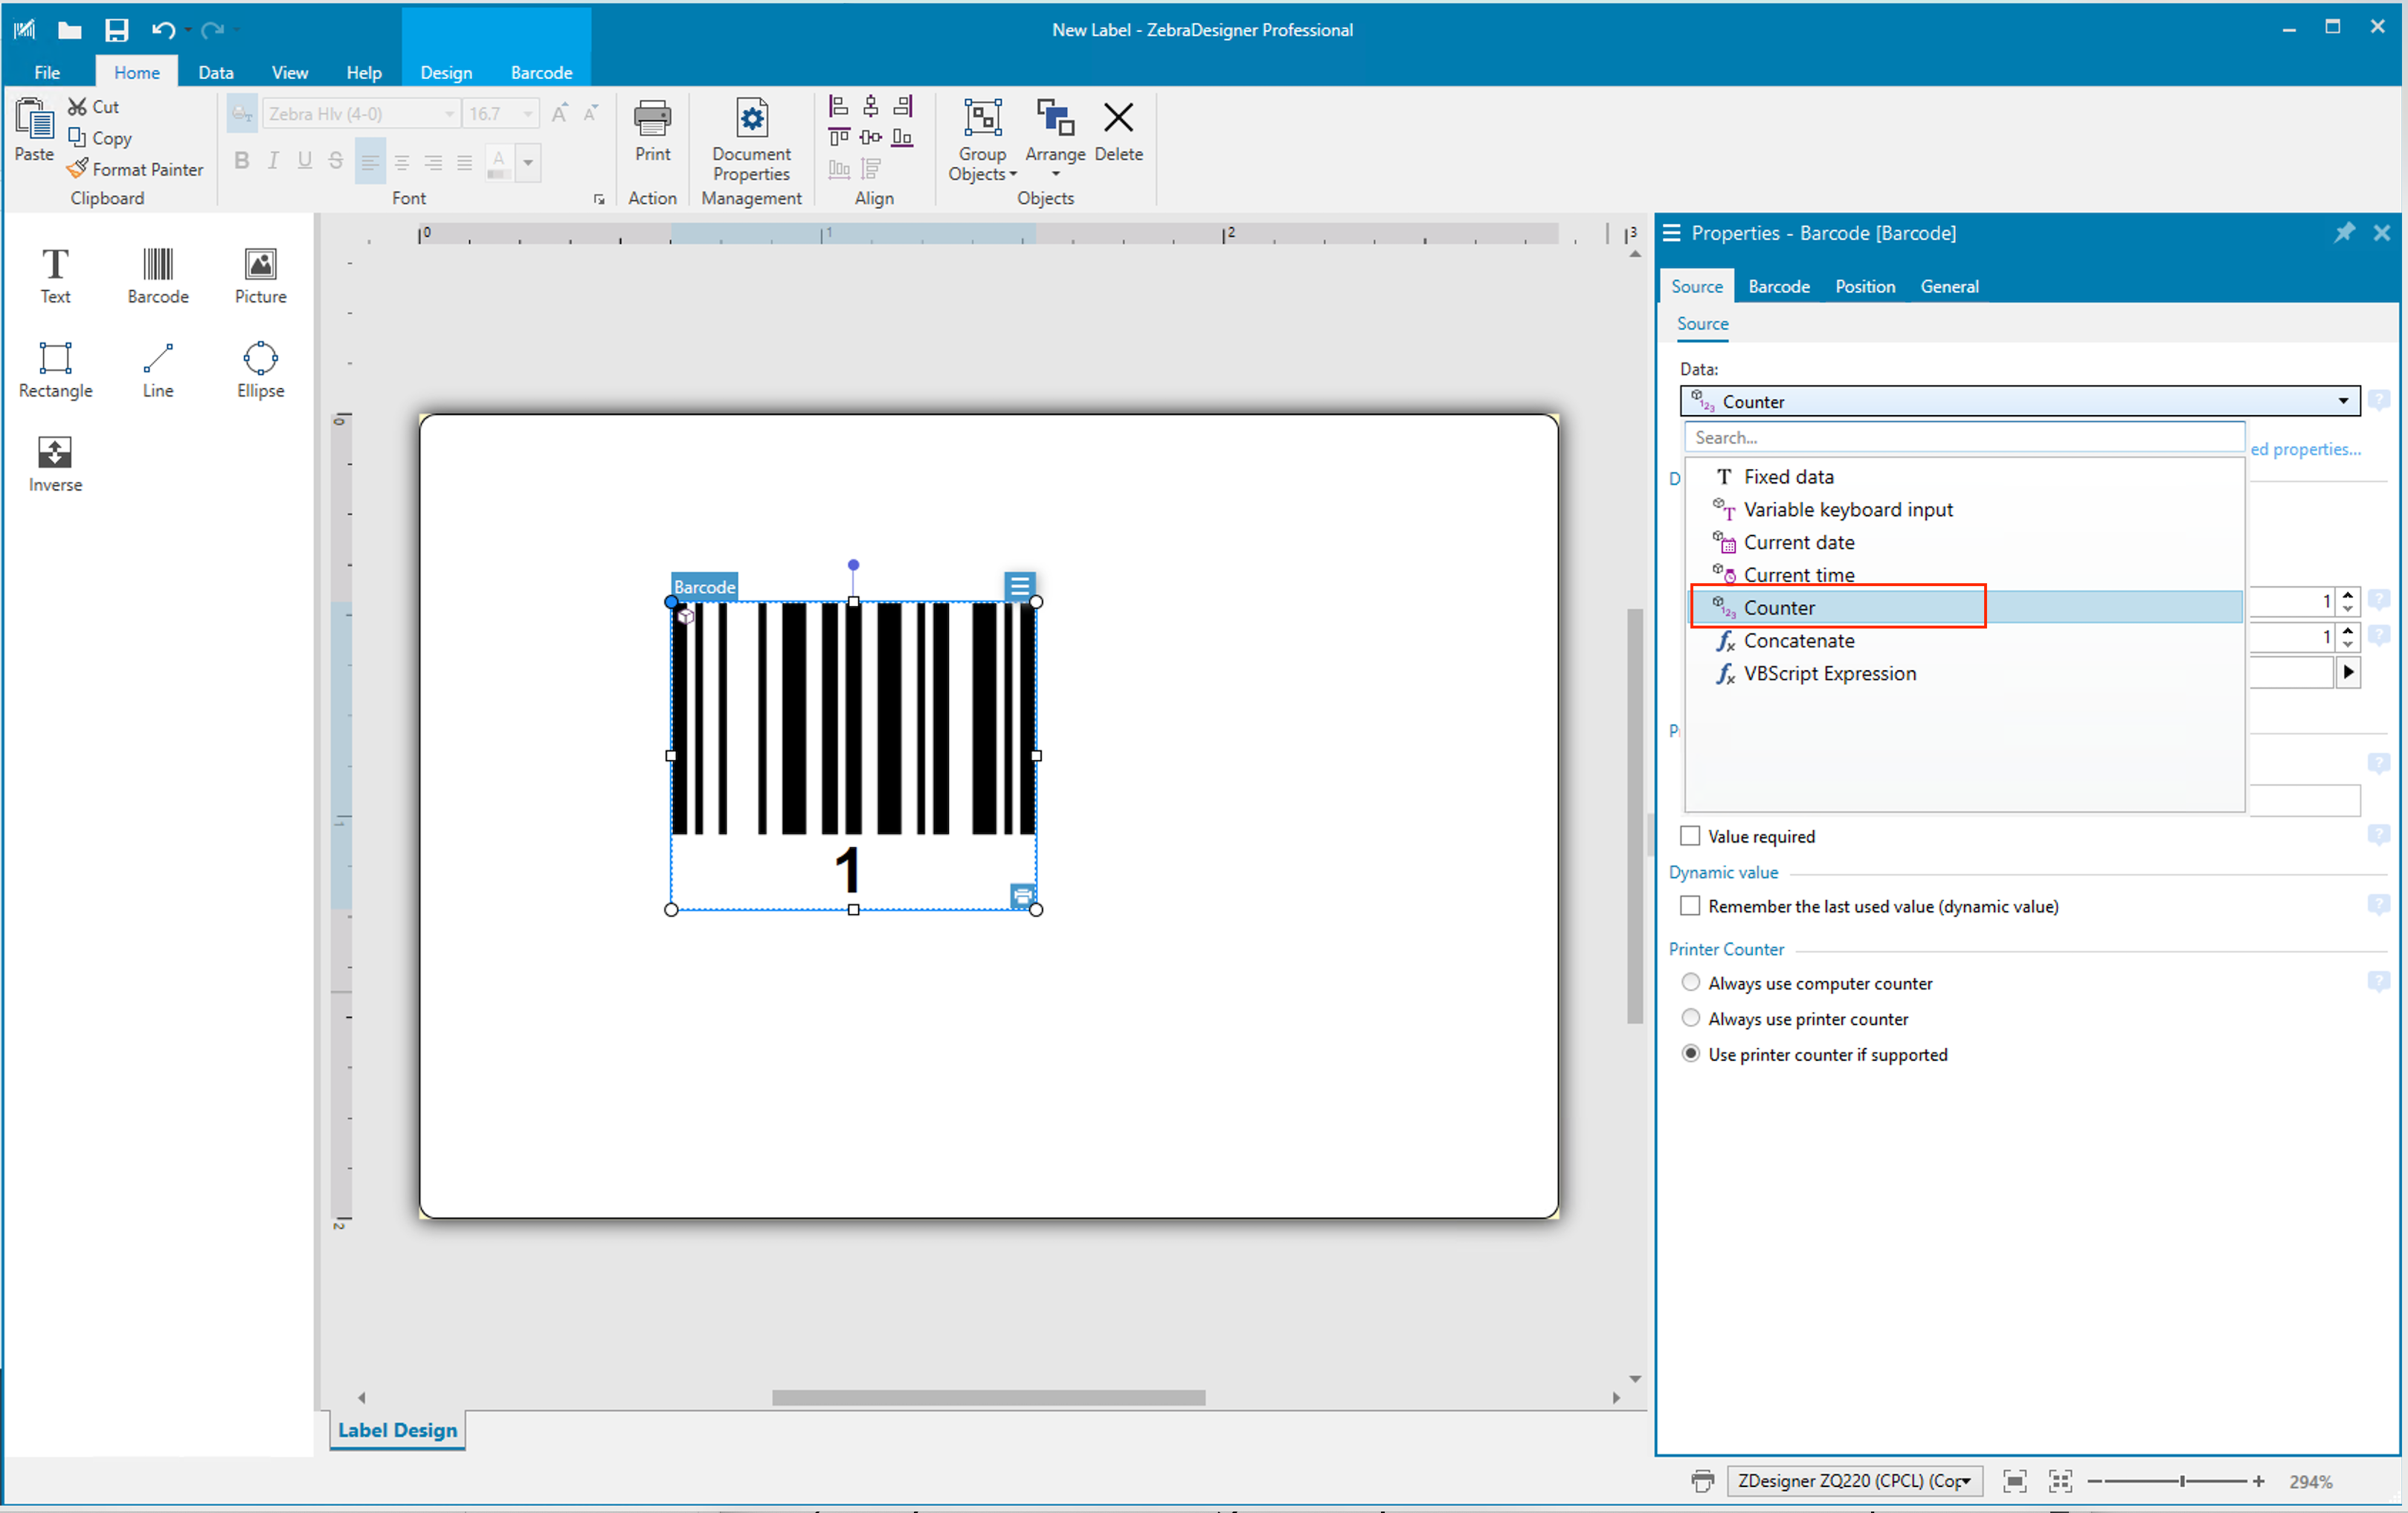Viewport: 2408px width, 1513px height.
Task: Select Always use printer counter
Action: (x=1690, y=1018)
